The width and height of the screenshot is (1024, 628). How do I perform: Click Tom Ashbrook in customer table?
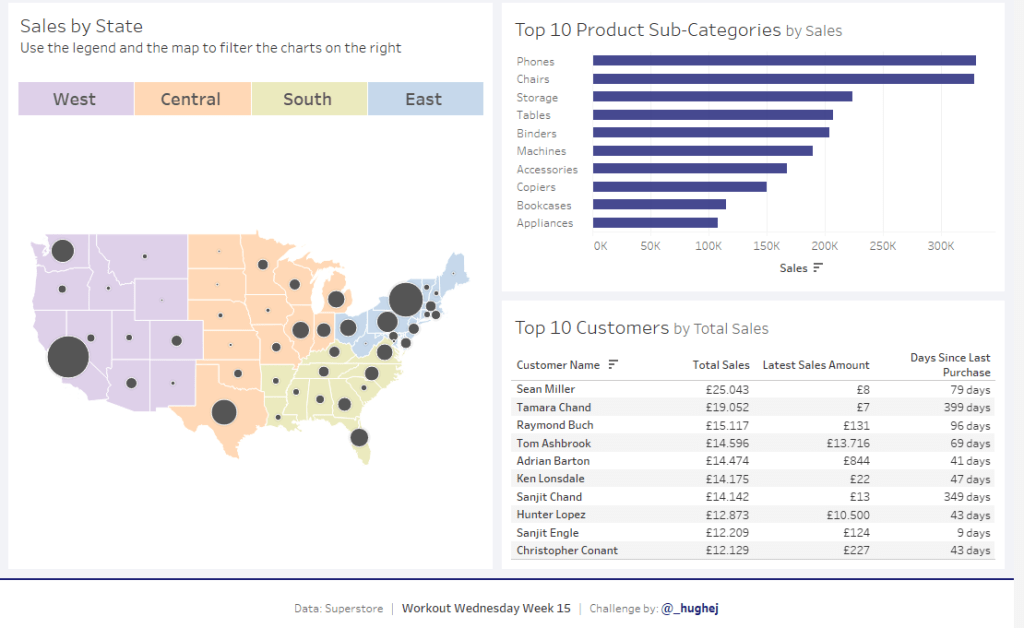[553, 443]
